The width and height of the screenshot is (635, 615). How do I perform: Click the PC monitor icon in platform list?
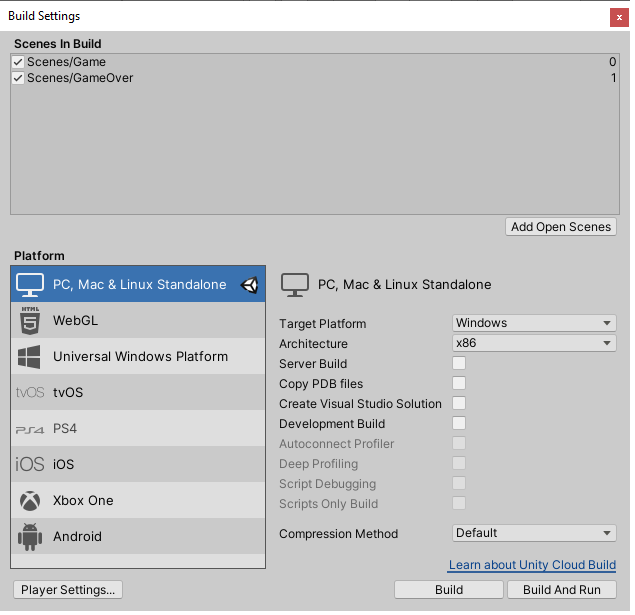coord(30,285)
